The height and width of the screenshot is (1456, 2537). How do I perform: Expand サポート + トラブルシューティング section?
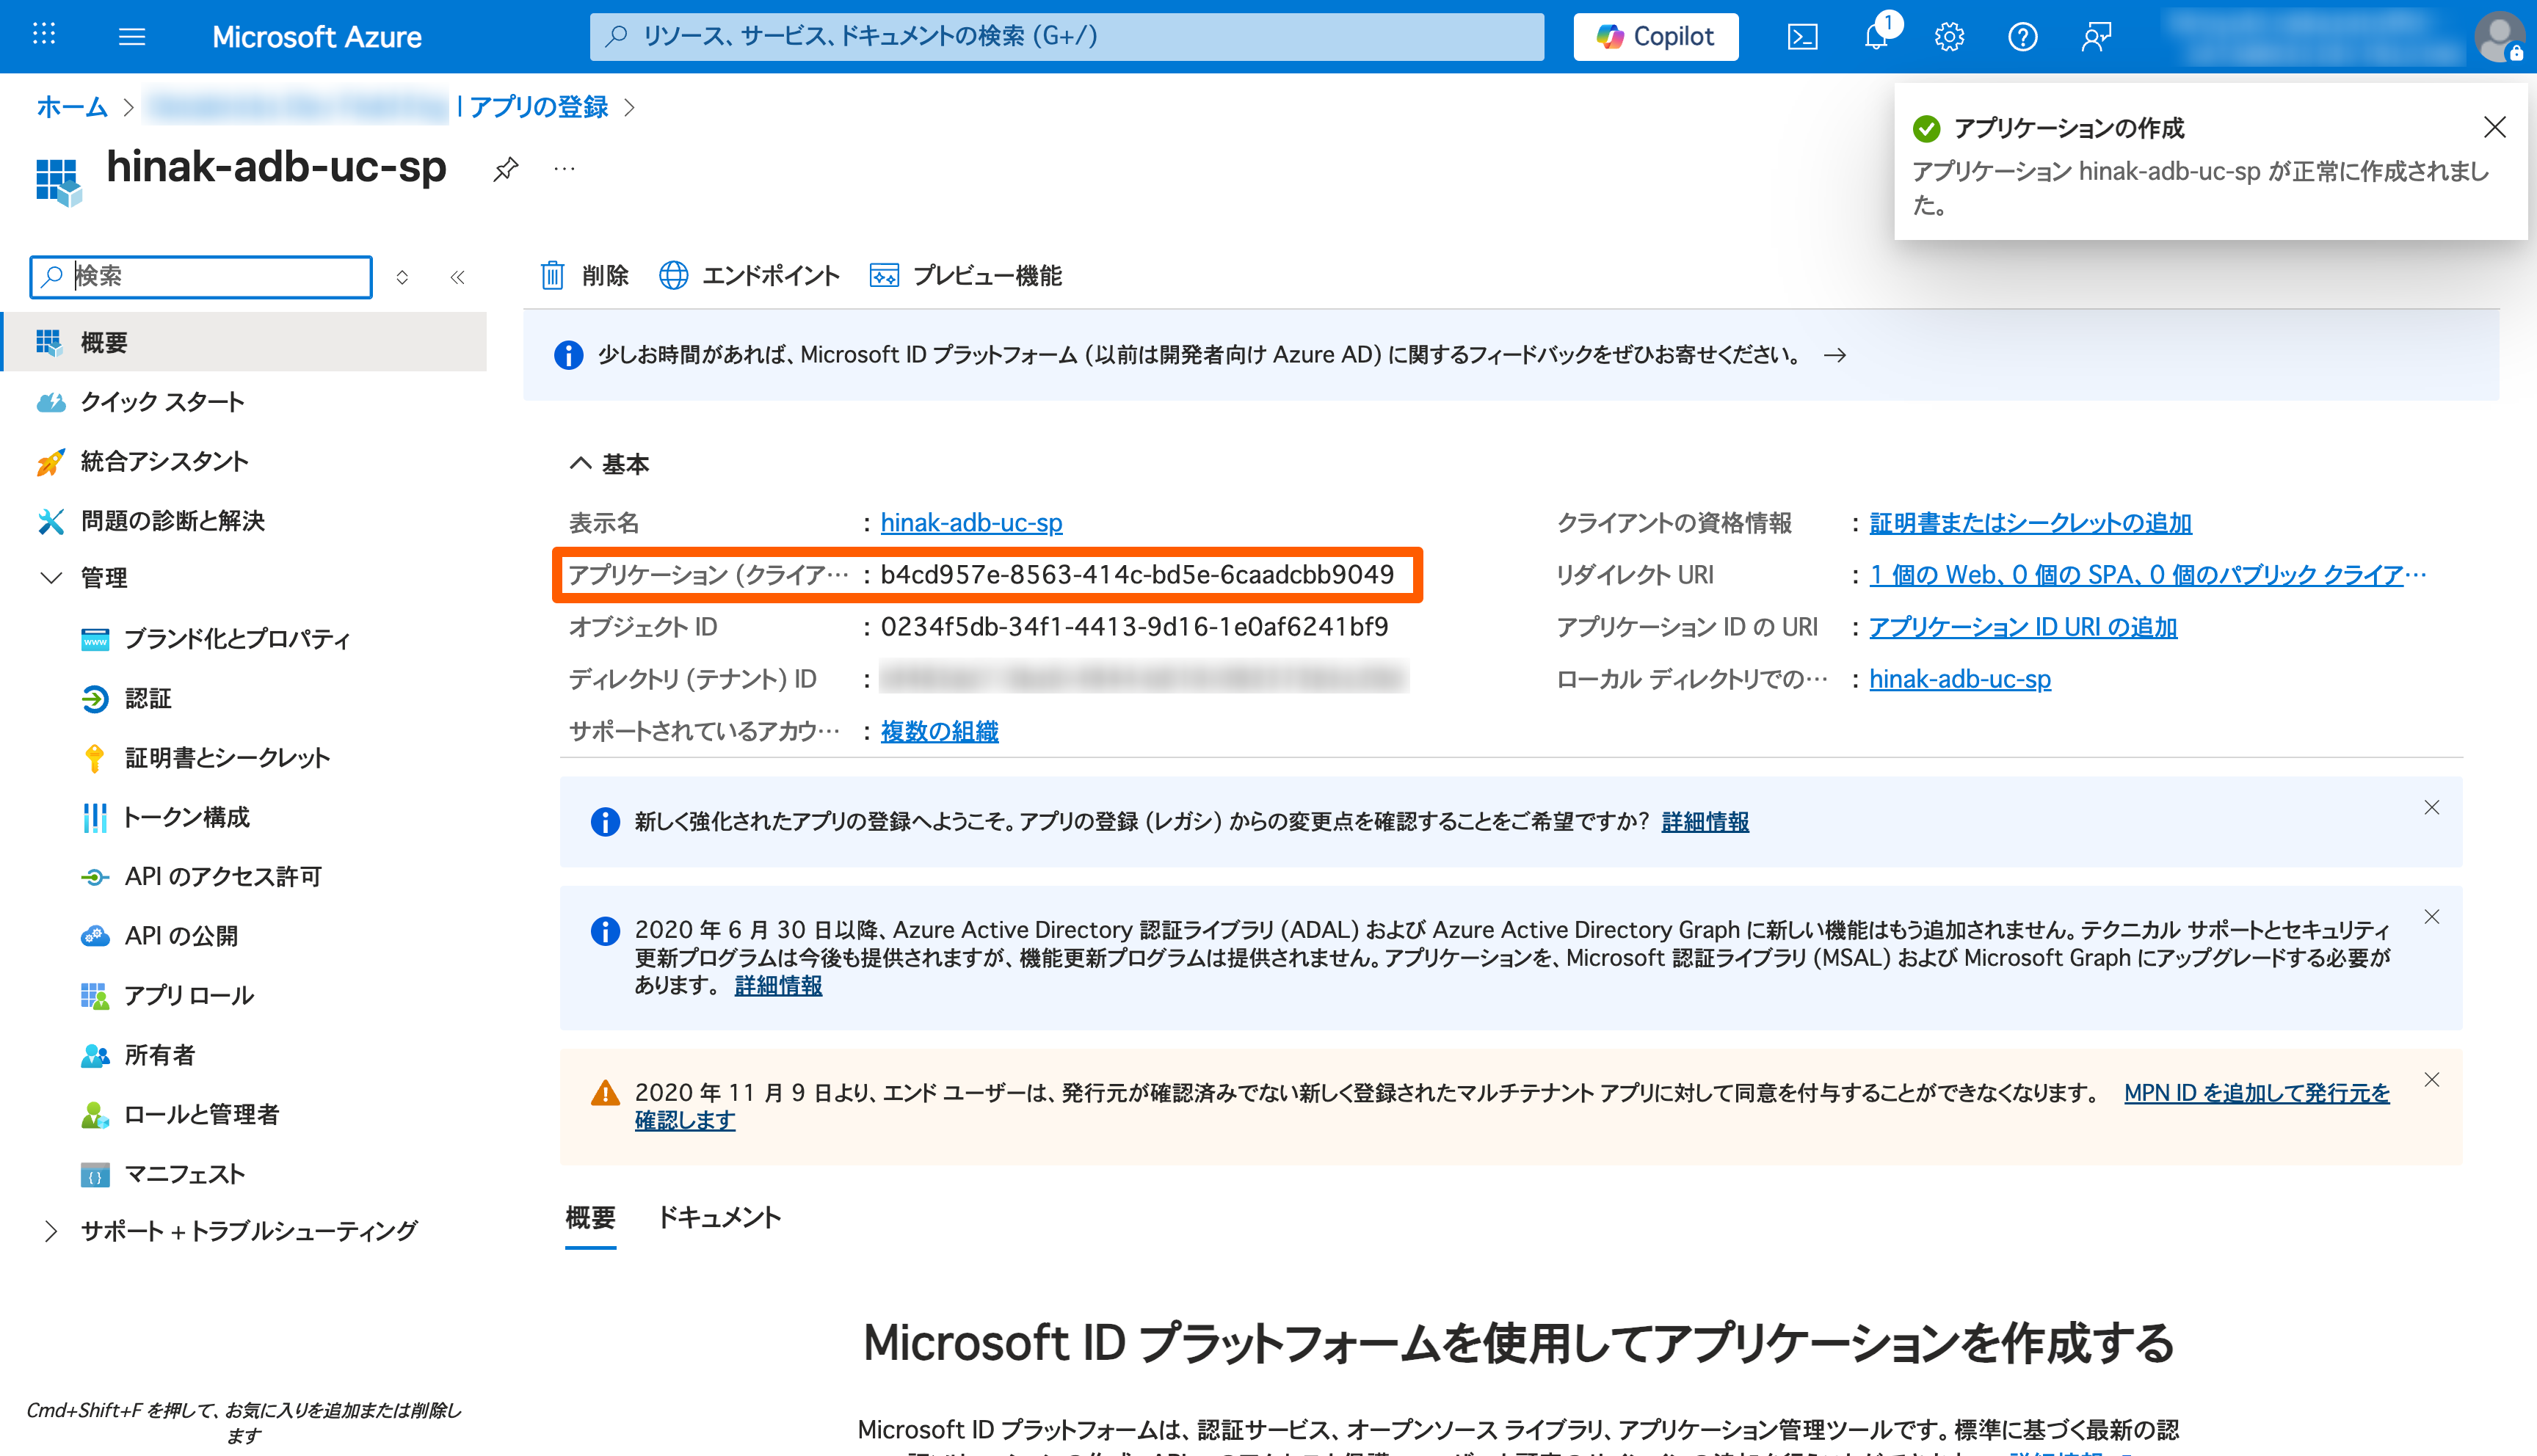click(51, 1231)
